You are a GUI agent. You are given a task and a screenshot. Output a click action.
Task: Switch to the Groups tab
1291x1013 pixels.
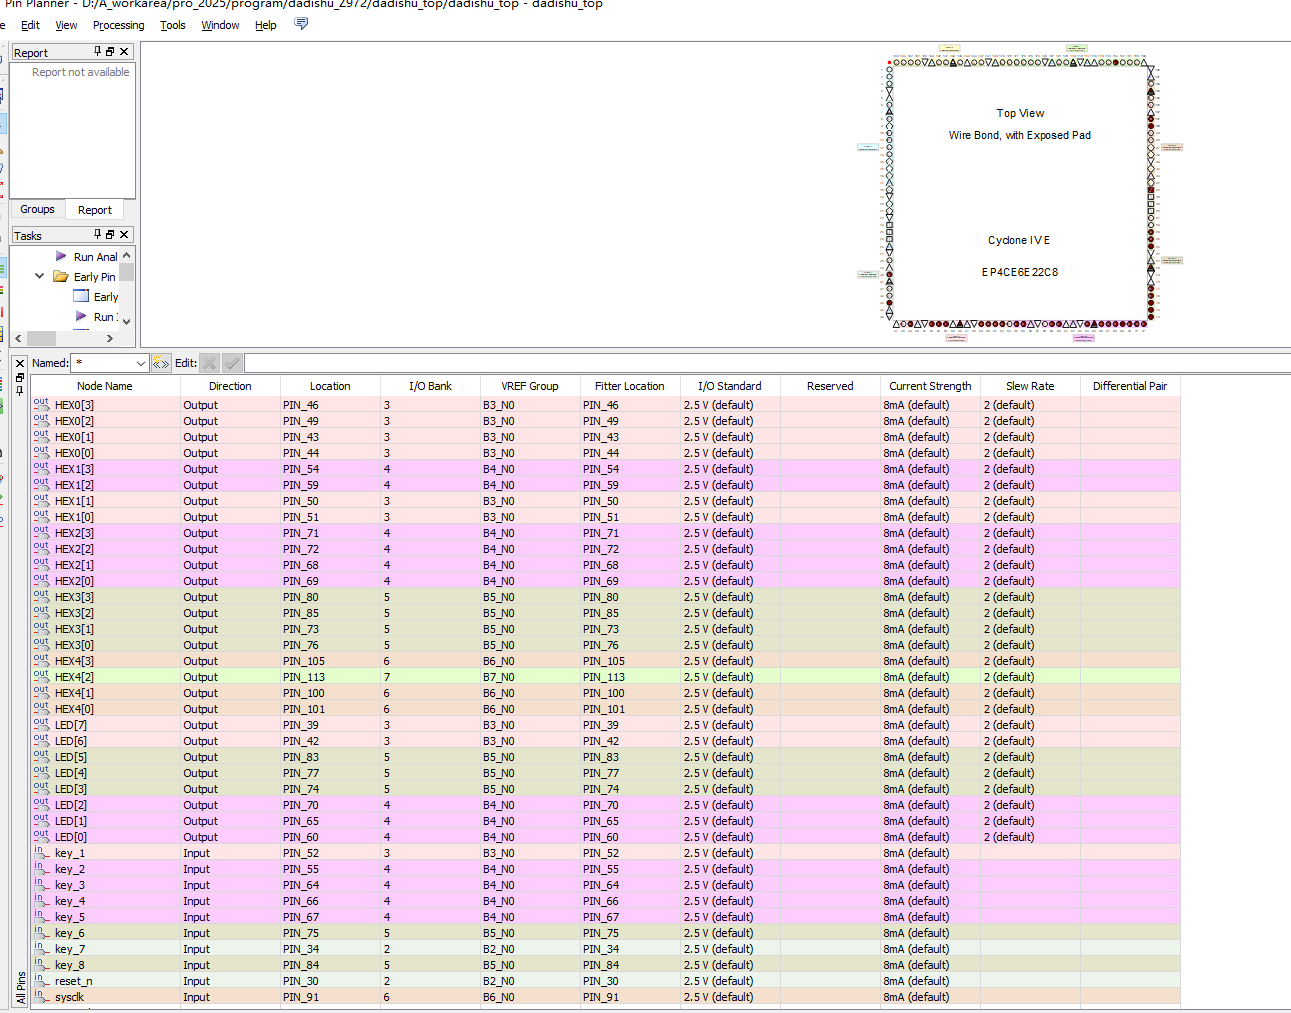(x=37, y=209)
